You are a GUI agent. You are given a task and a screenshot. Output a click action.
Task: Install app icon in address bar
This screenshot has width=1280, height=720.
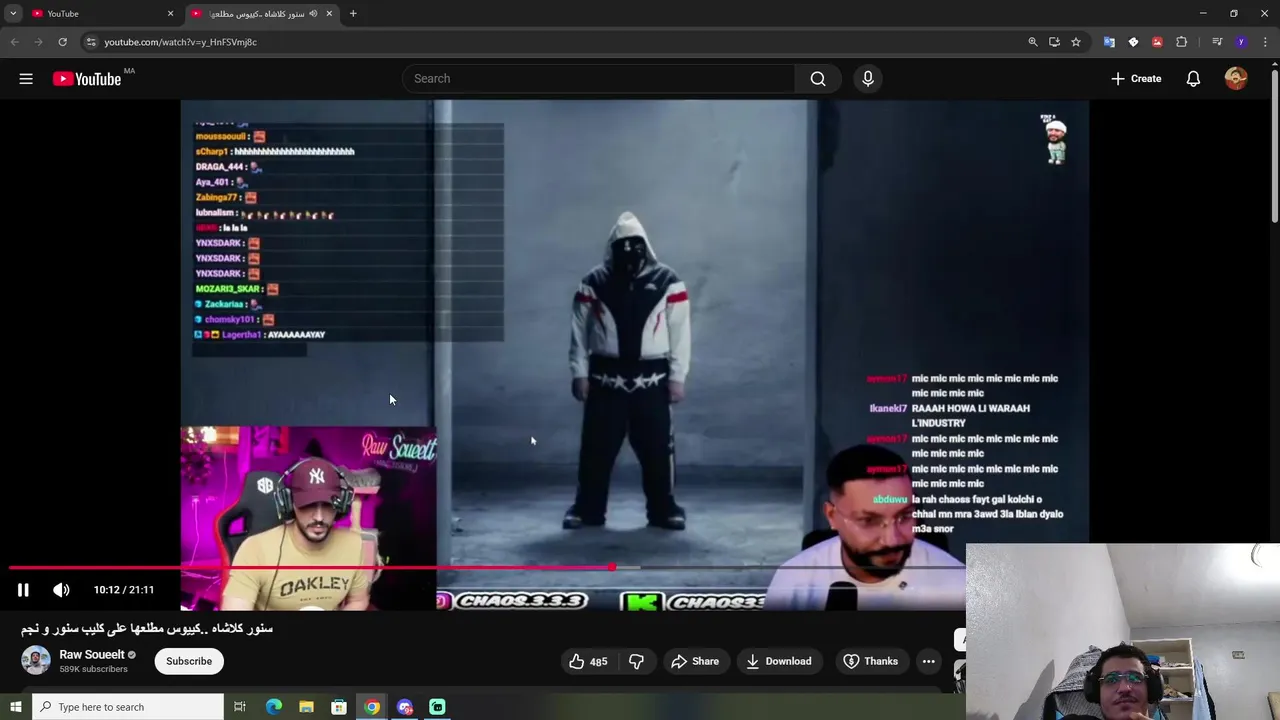(x=1054, y=42)
